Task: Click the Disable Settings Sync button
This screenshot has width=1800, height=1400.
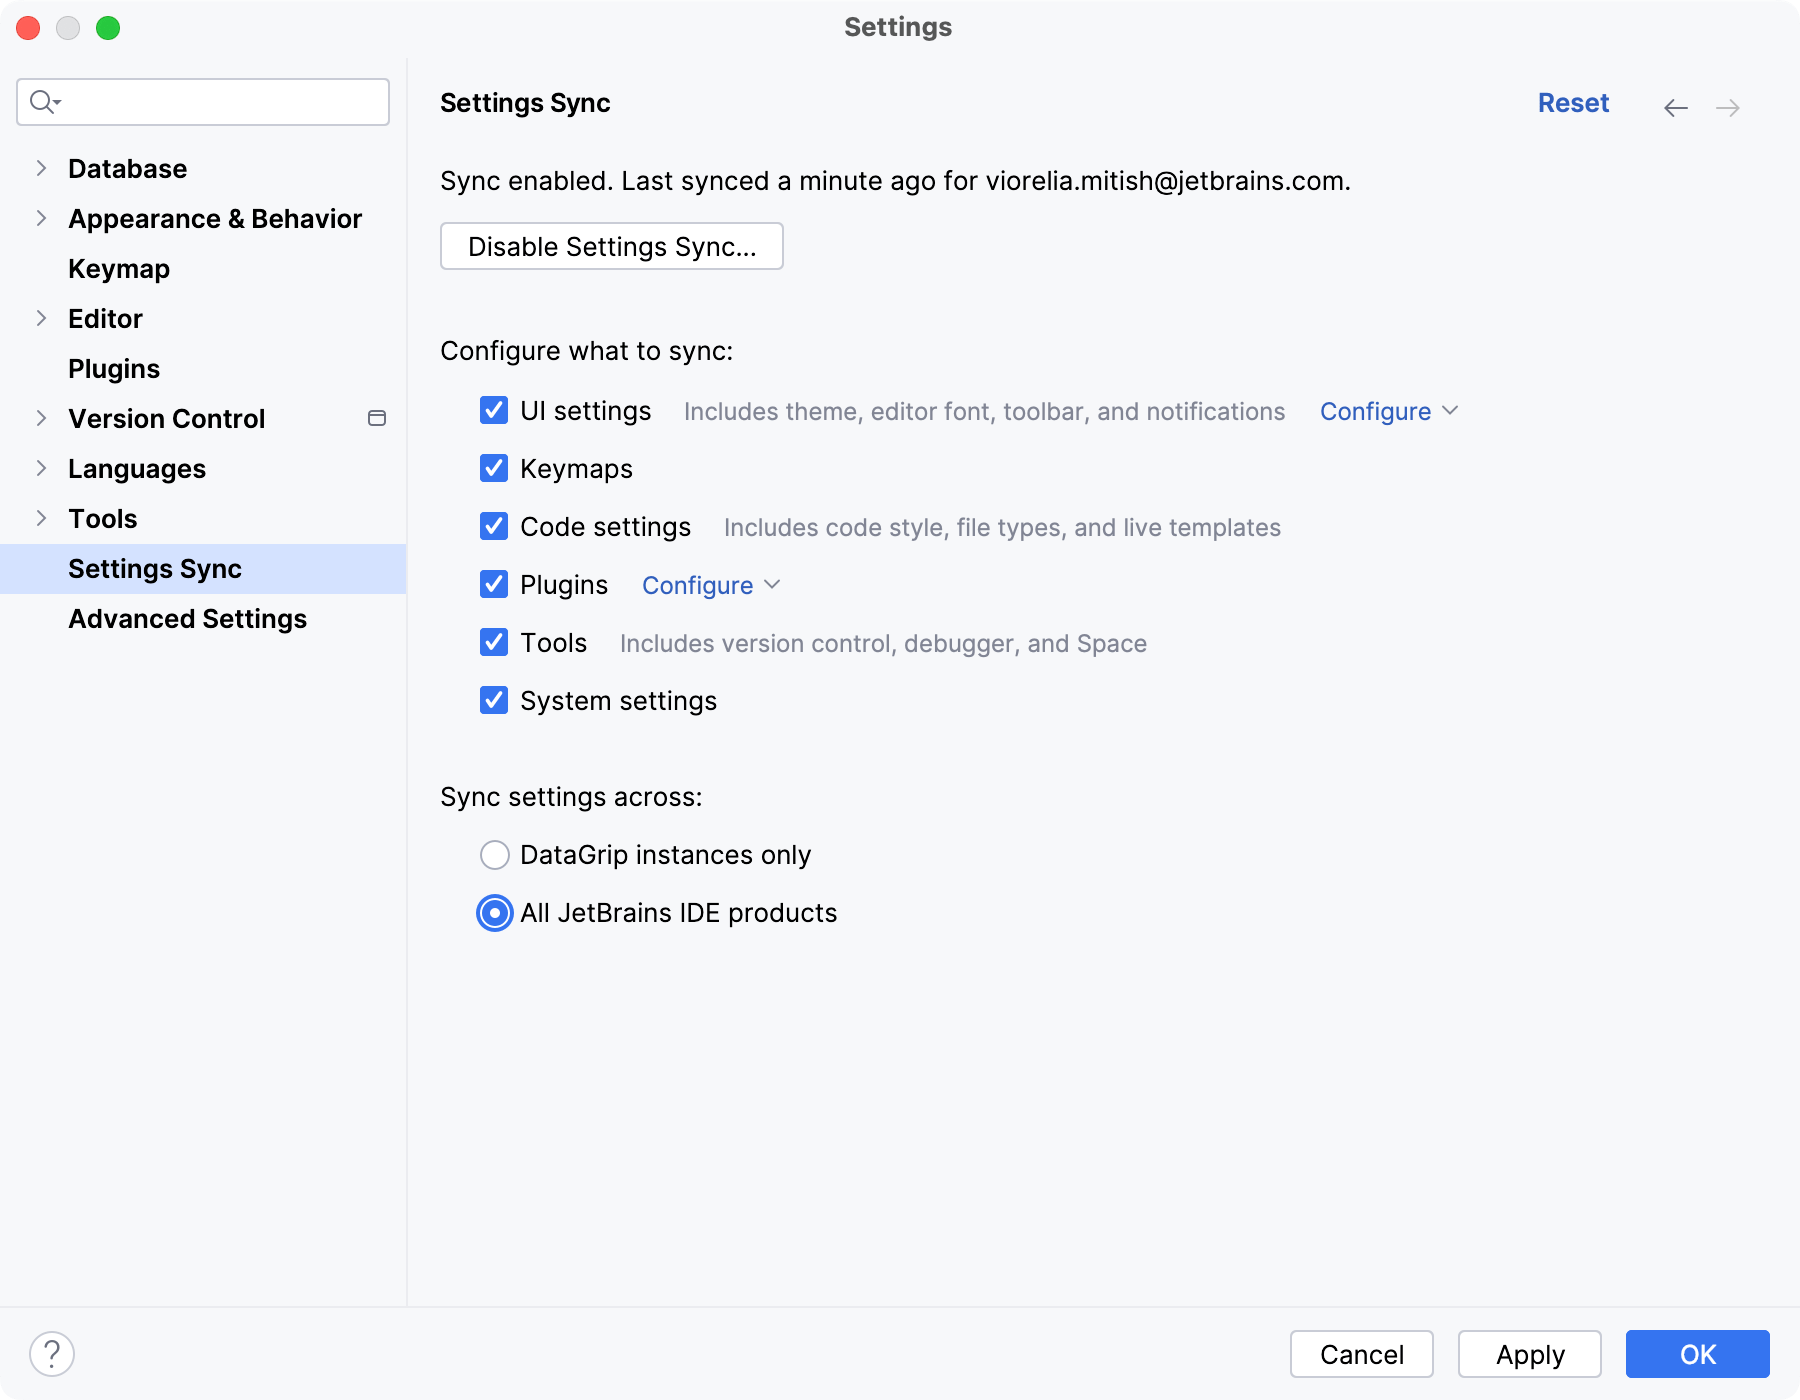Action: pyautogui.click(x=611, y=246)
